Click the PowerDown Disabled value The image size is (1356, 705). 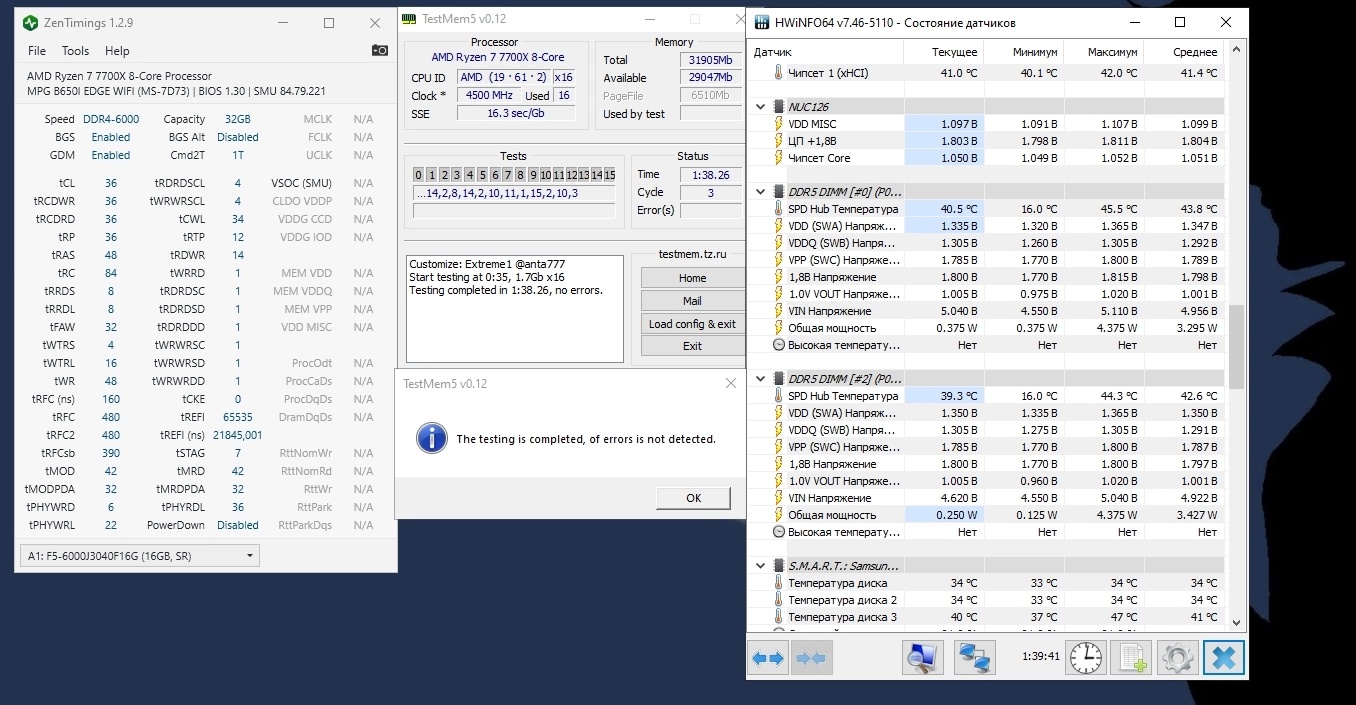[x=237, y=525]
